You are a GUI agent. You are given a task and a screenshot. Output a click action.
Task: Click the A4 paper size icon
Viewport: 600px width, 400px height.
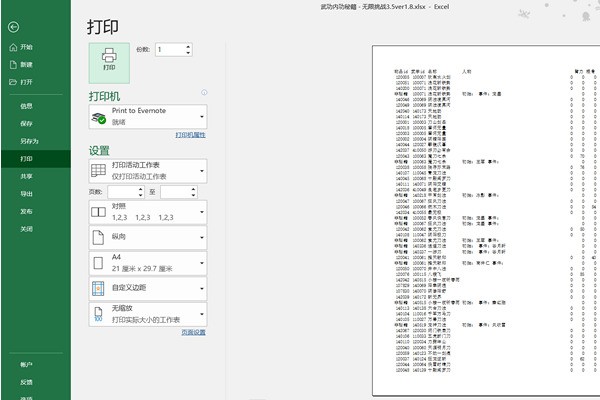(98, 263)
